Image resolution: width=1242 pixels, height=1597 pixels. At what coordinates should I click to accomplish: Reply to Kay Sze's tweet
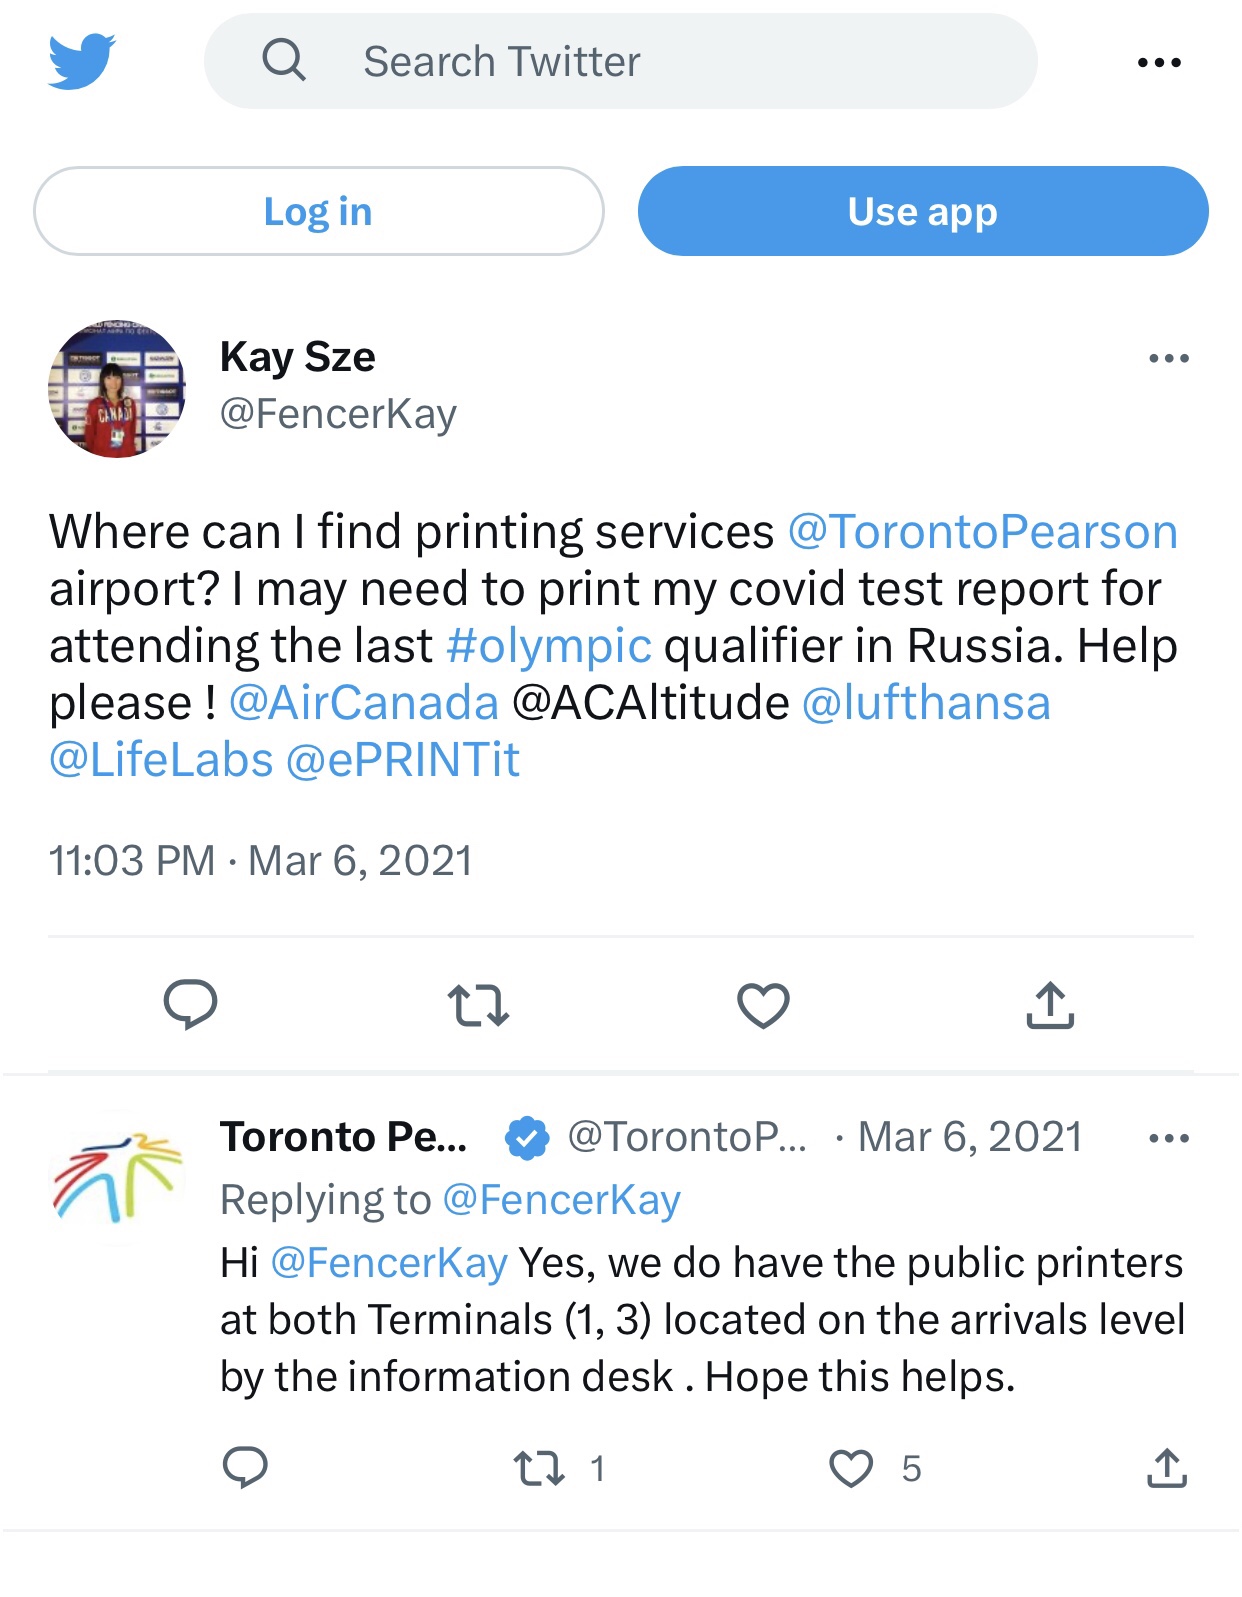(x=190, y=1004)
